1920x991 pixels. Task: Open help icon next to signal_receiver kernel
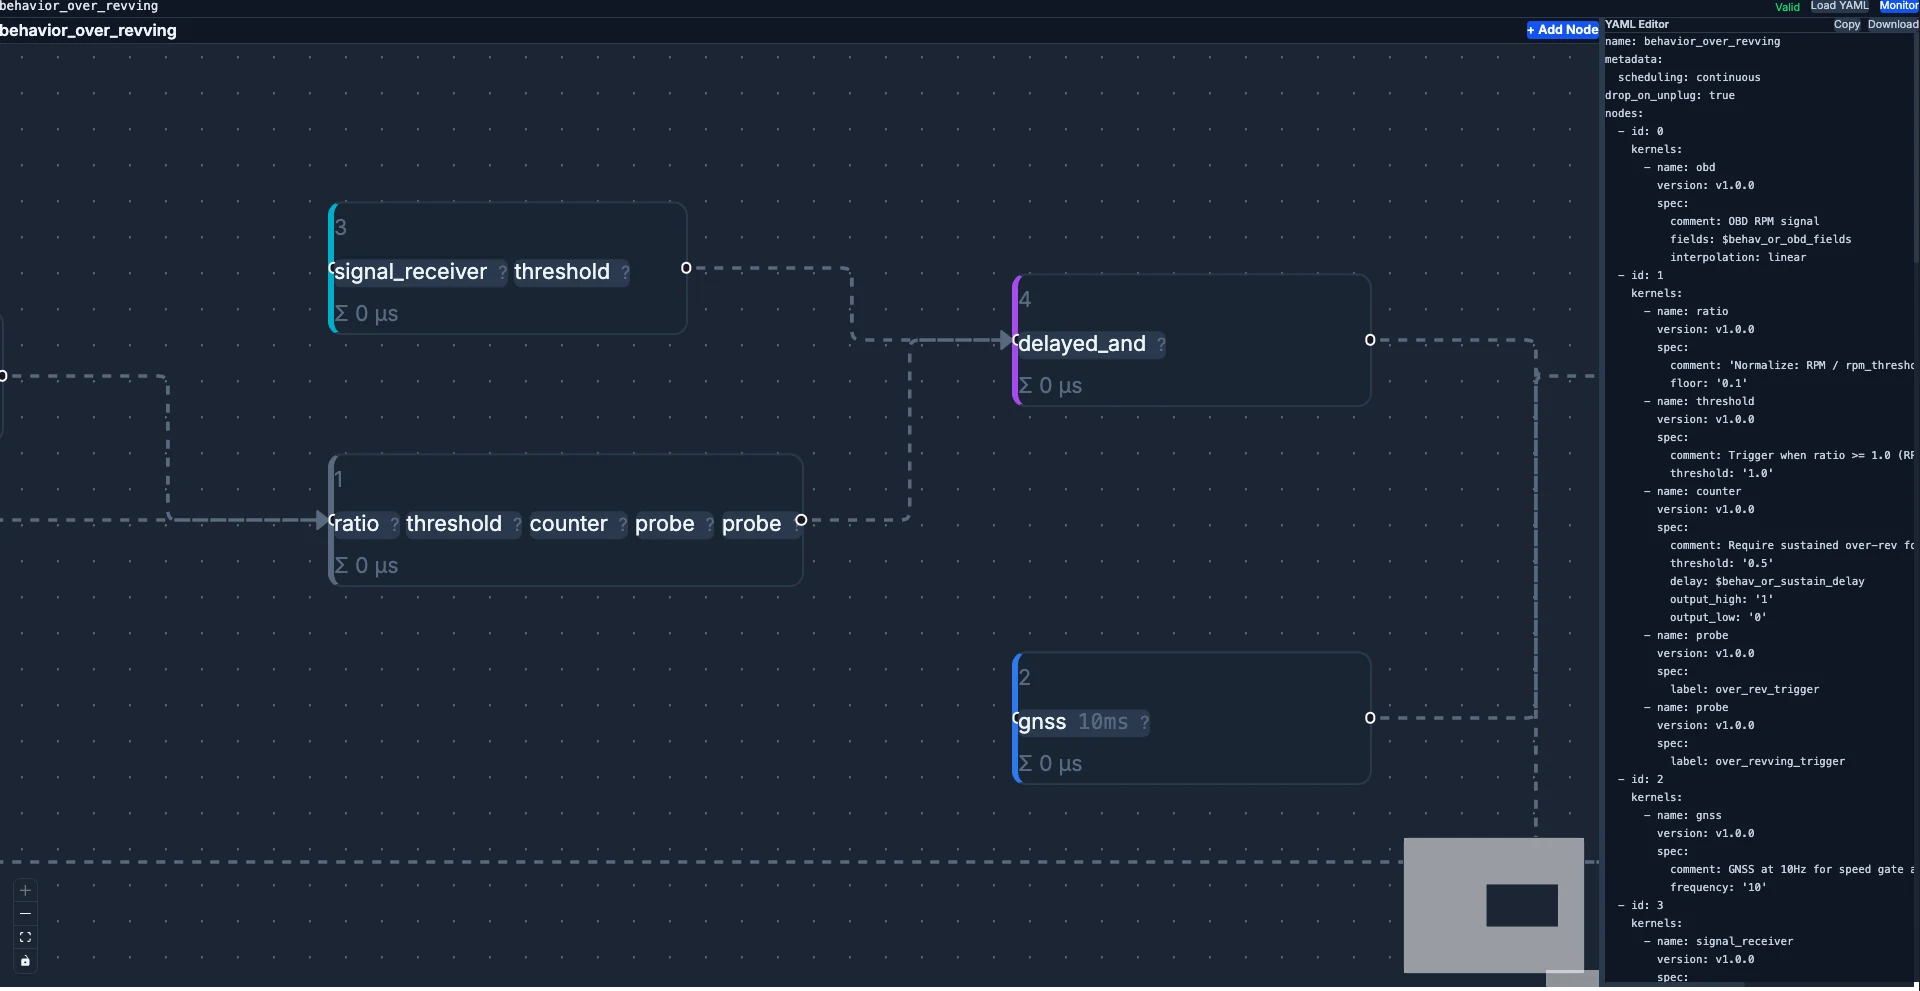(x=502, y=272)
